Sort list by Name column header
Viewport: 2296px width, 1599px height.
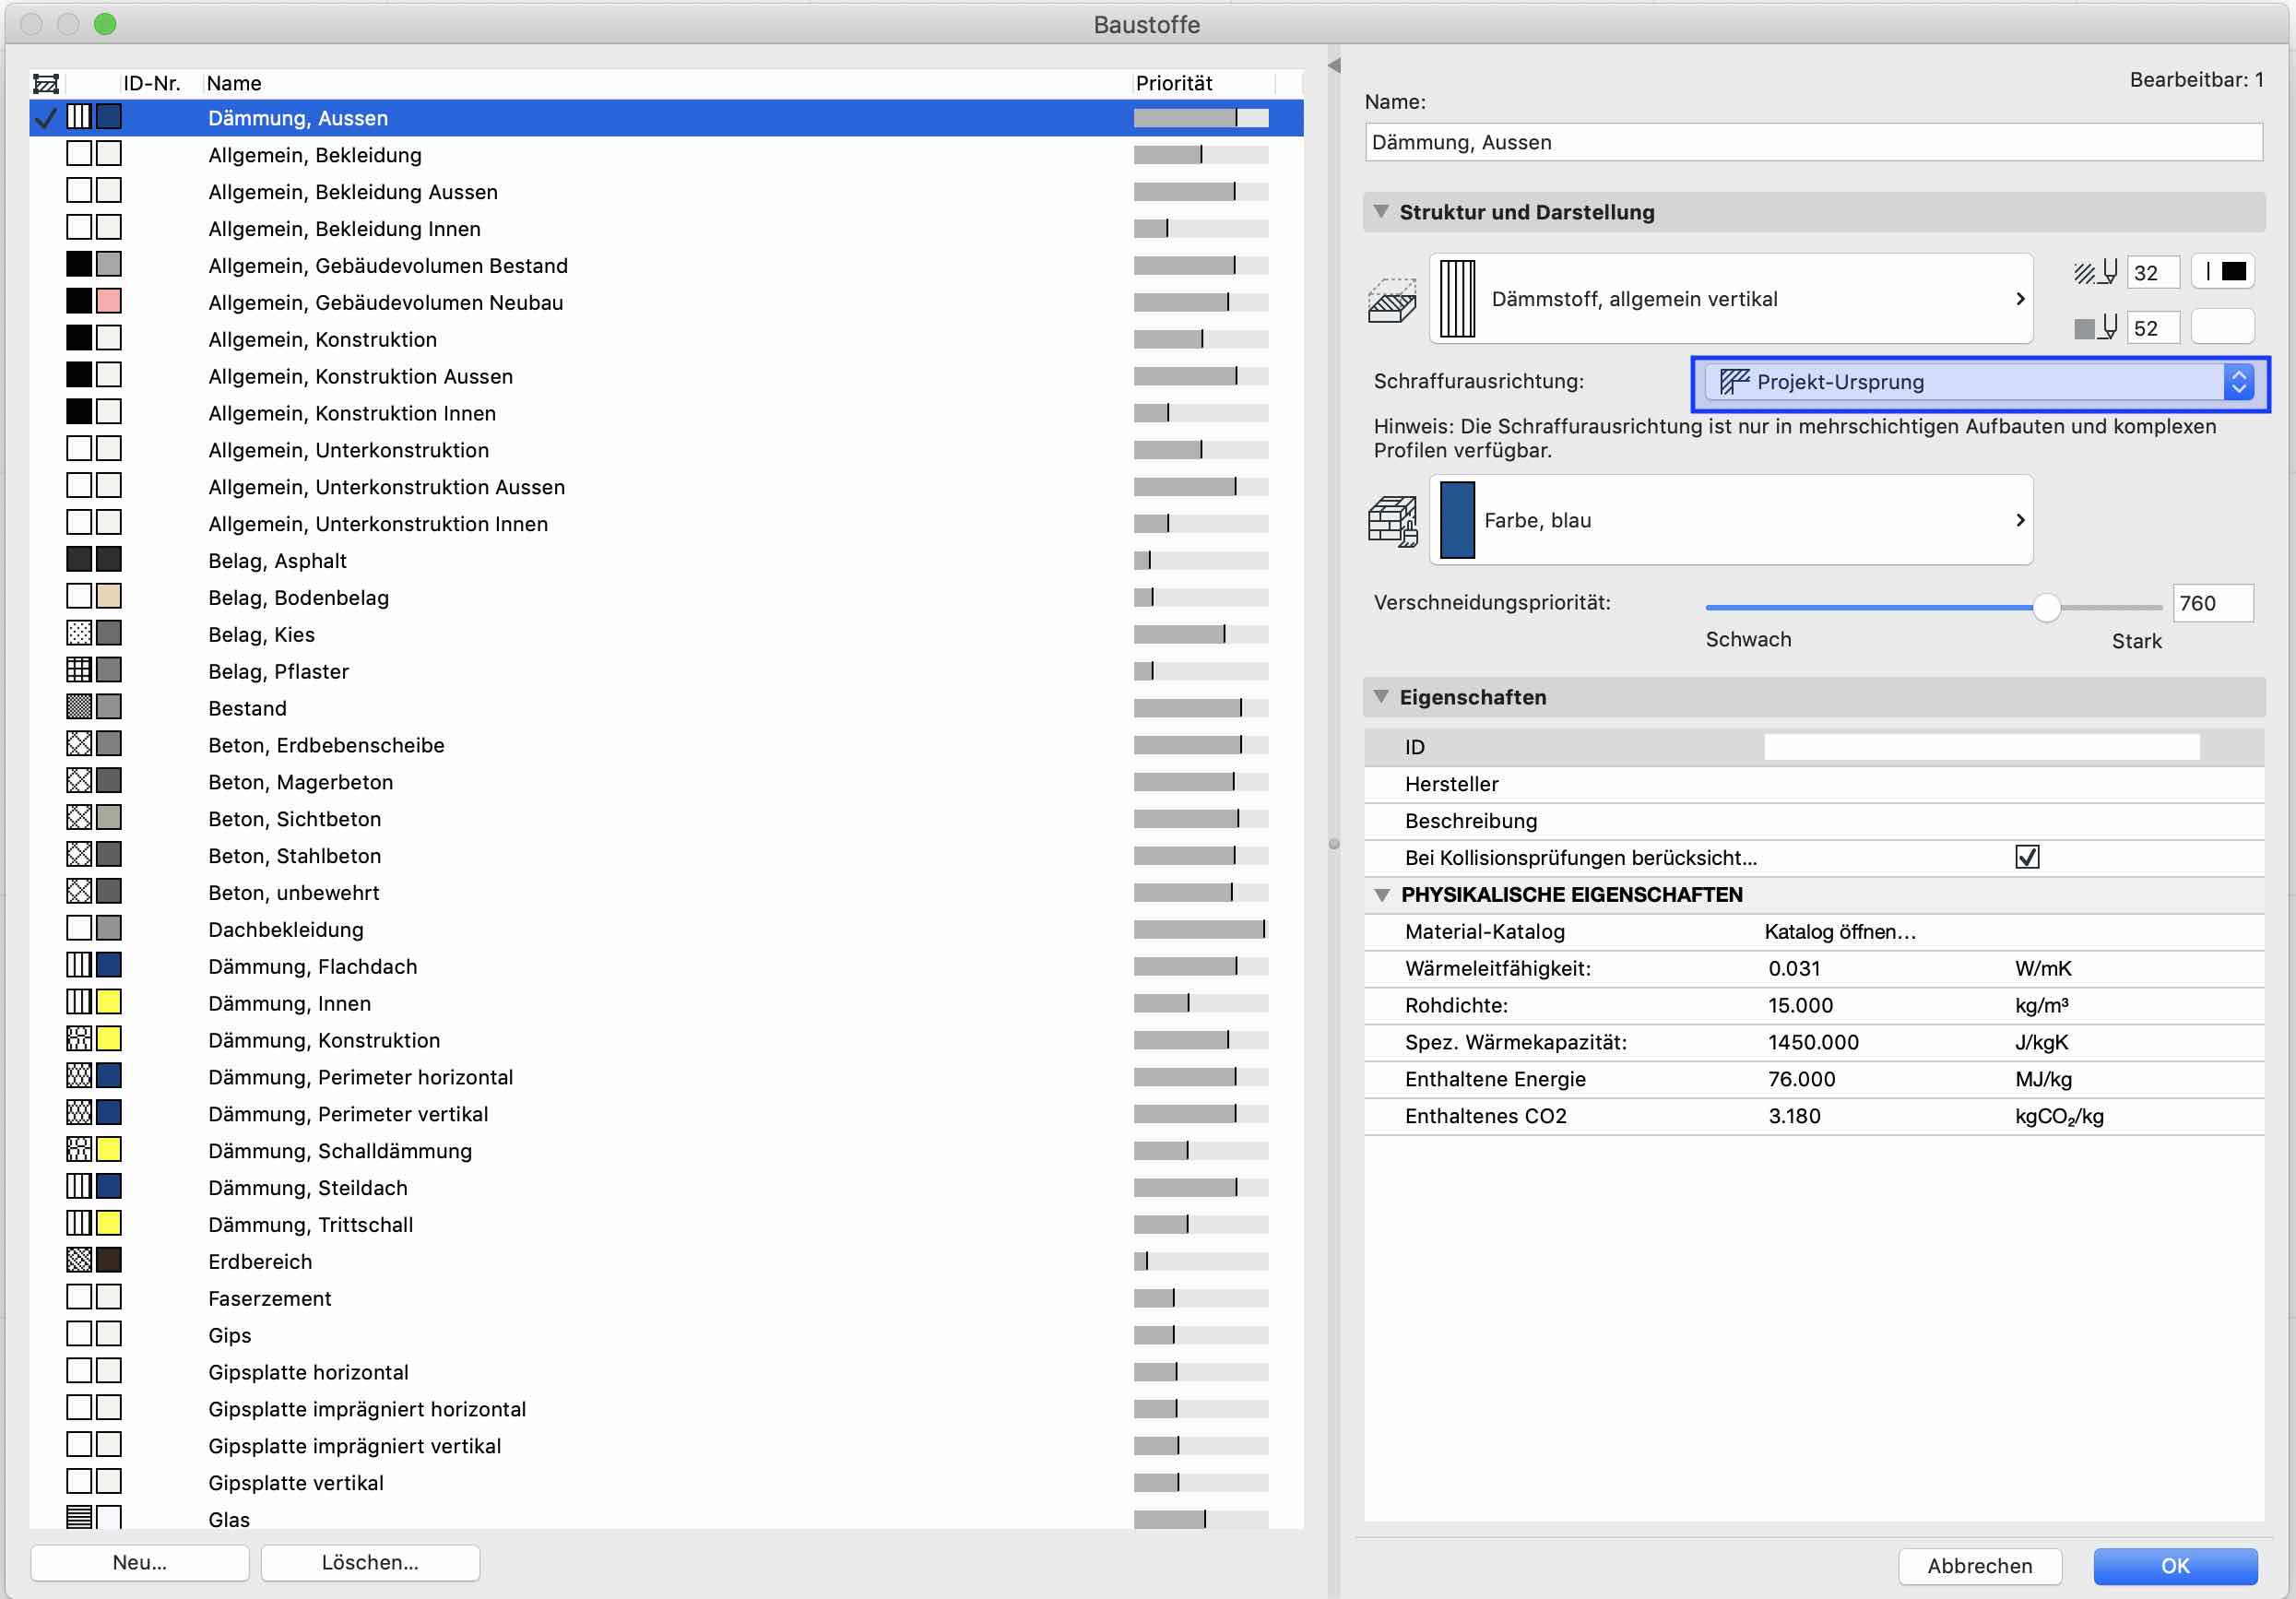click(x=235, y=83)
